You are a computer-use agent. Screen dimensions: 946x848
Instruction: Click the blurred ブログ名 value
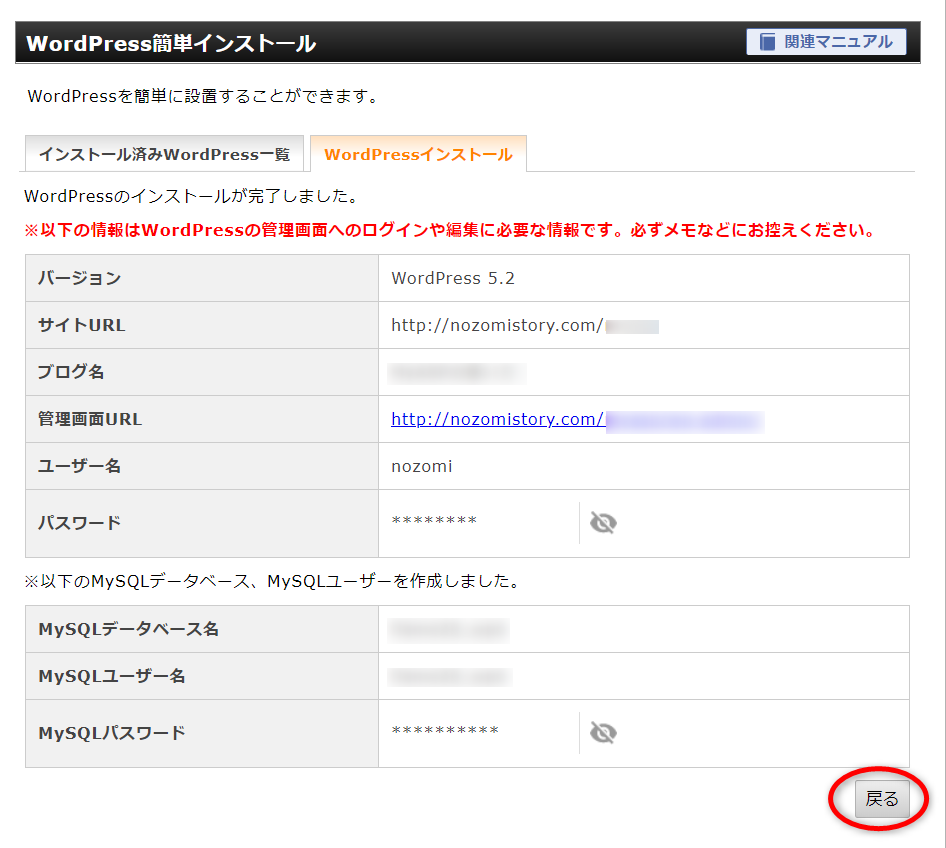(x=457, y=373)
